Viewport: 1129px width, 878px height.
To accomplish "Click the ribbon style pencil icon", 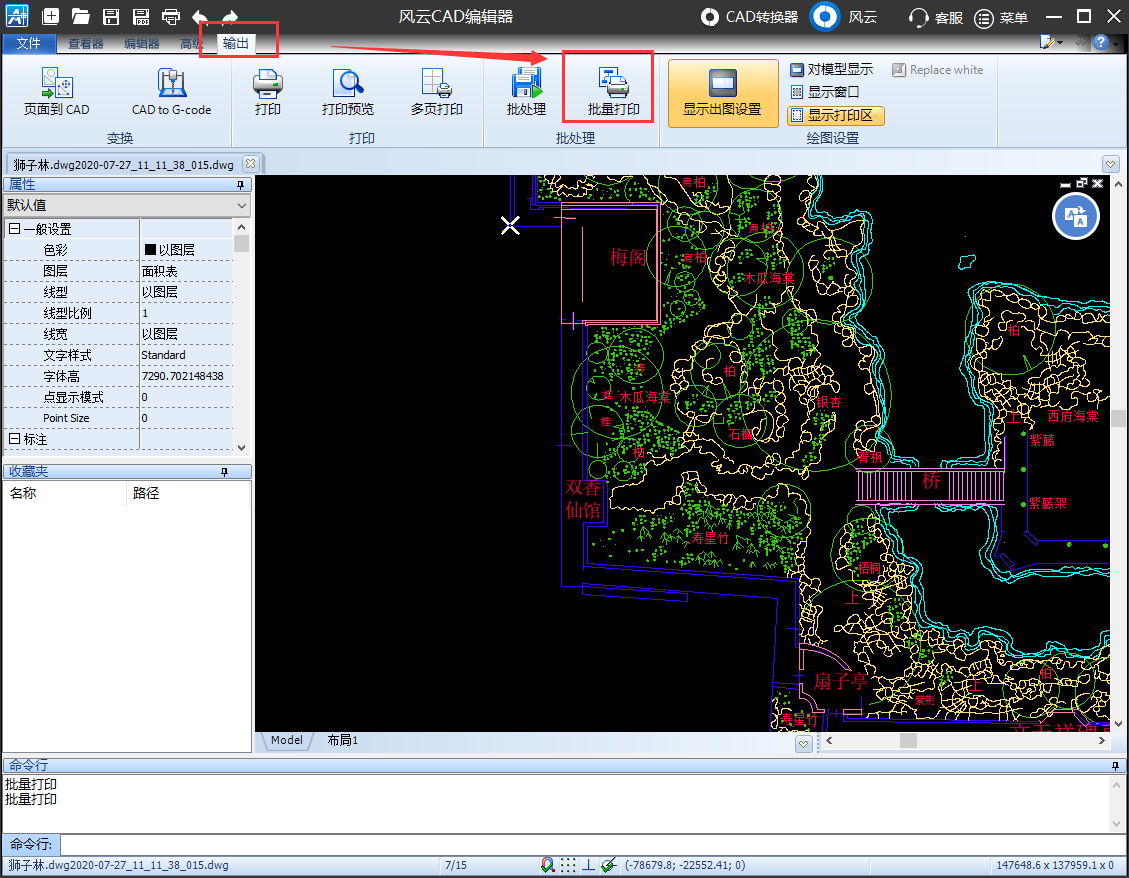I will pyautogui.click(x=1048, y=42).
